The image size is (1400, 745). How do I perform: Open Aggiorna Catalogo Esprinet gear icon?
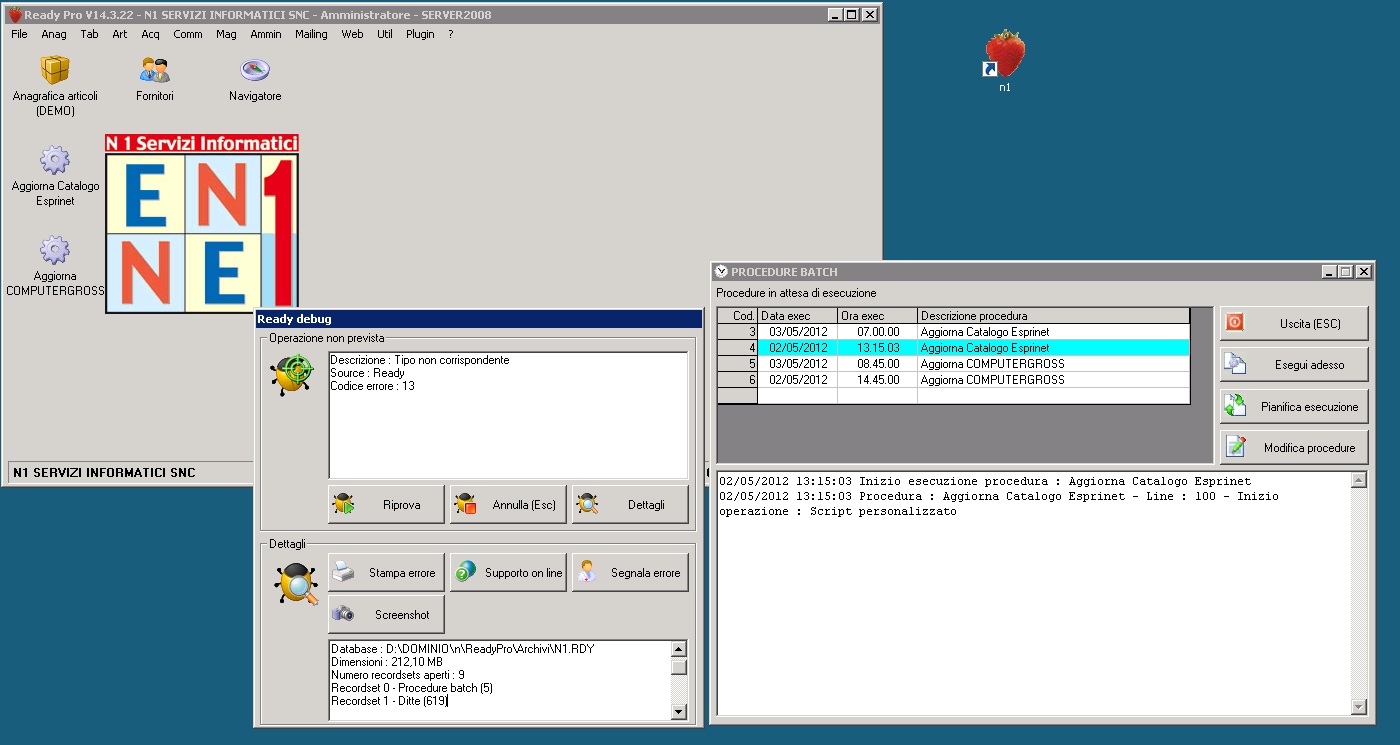(55, 160)
